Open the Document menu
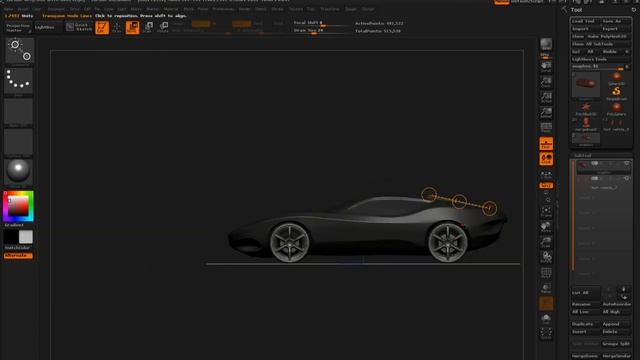This screenshot has height=360, width=640. pos(56,9)
